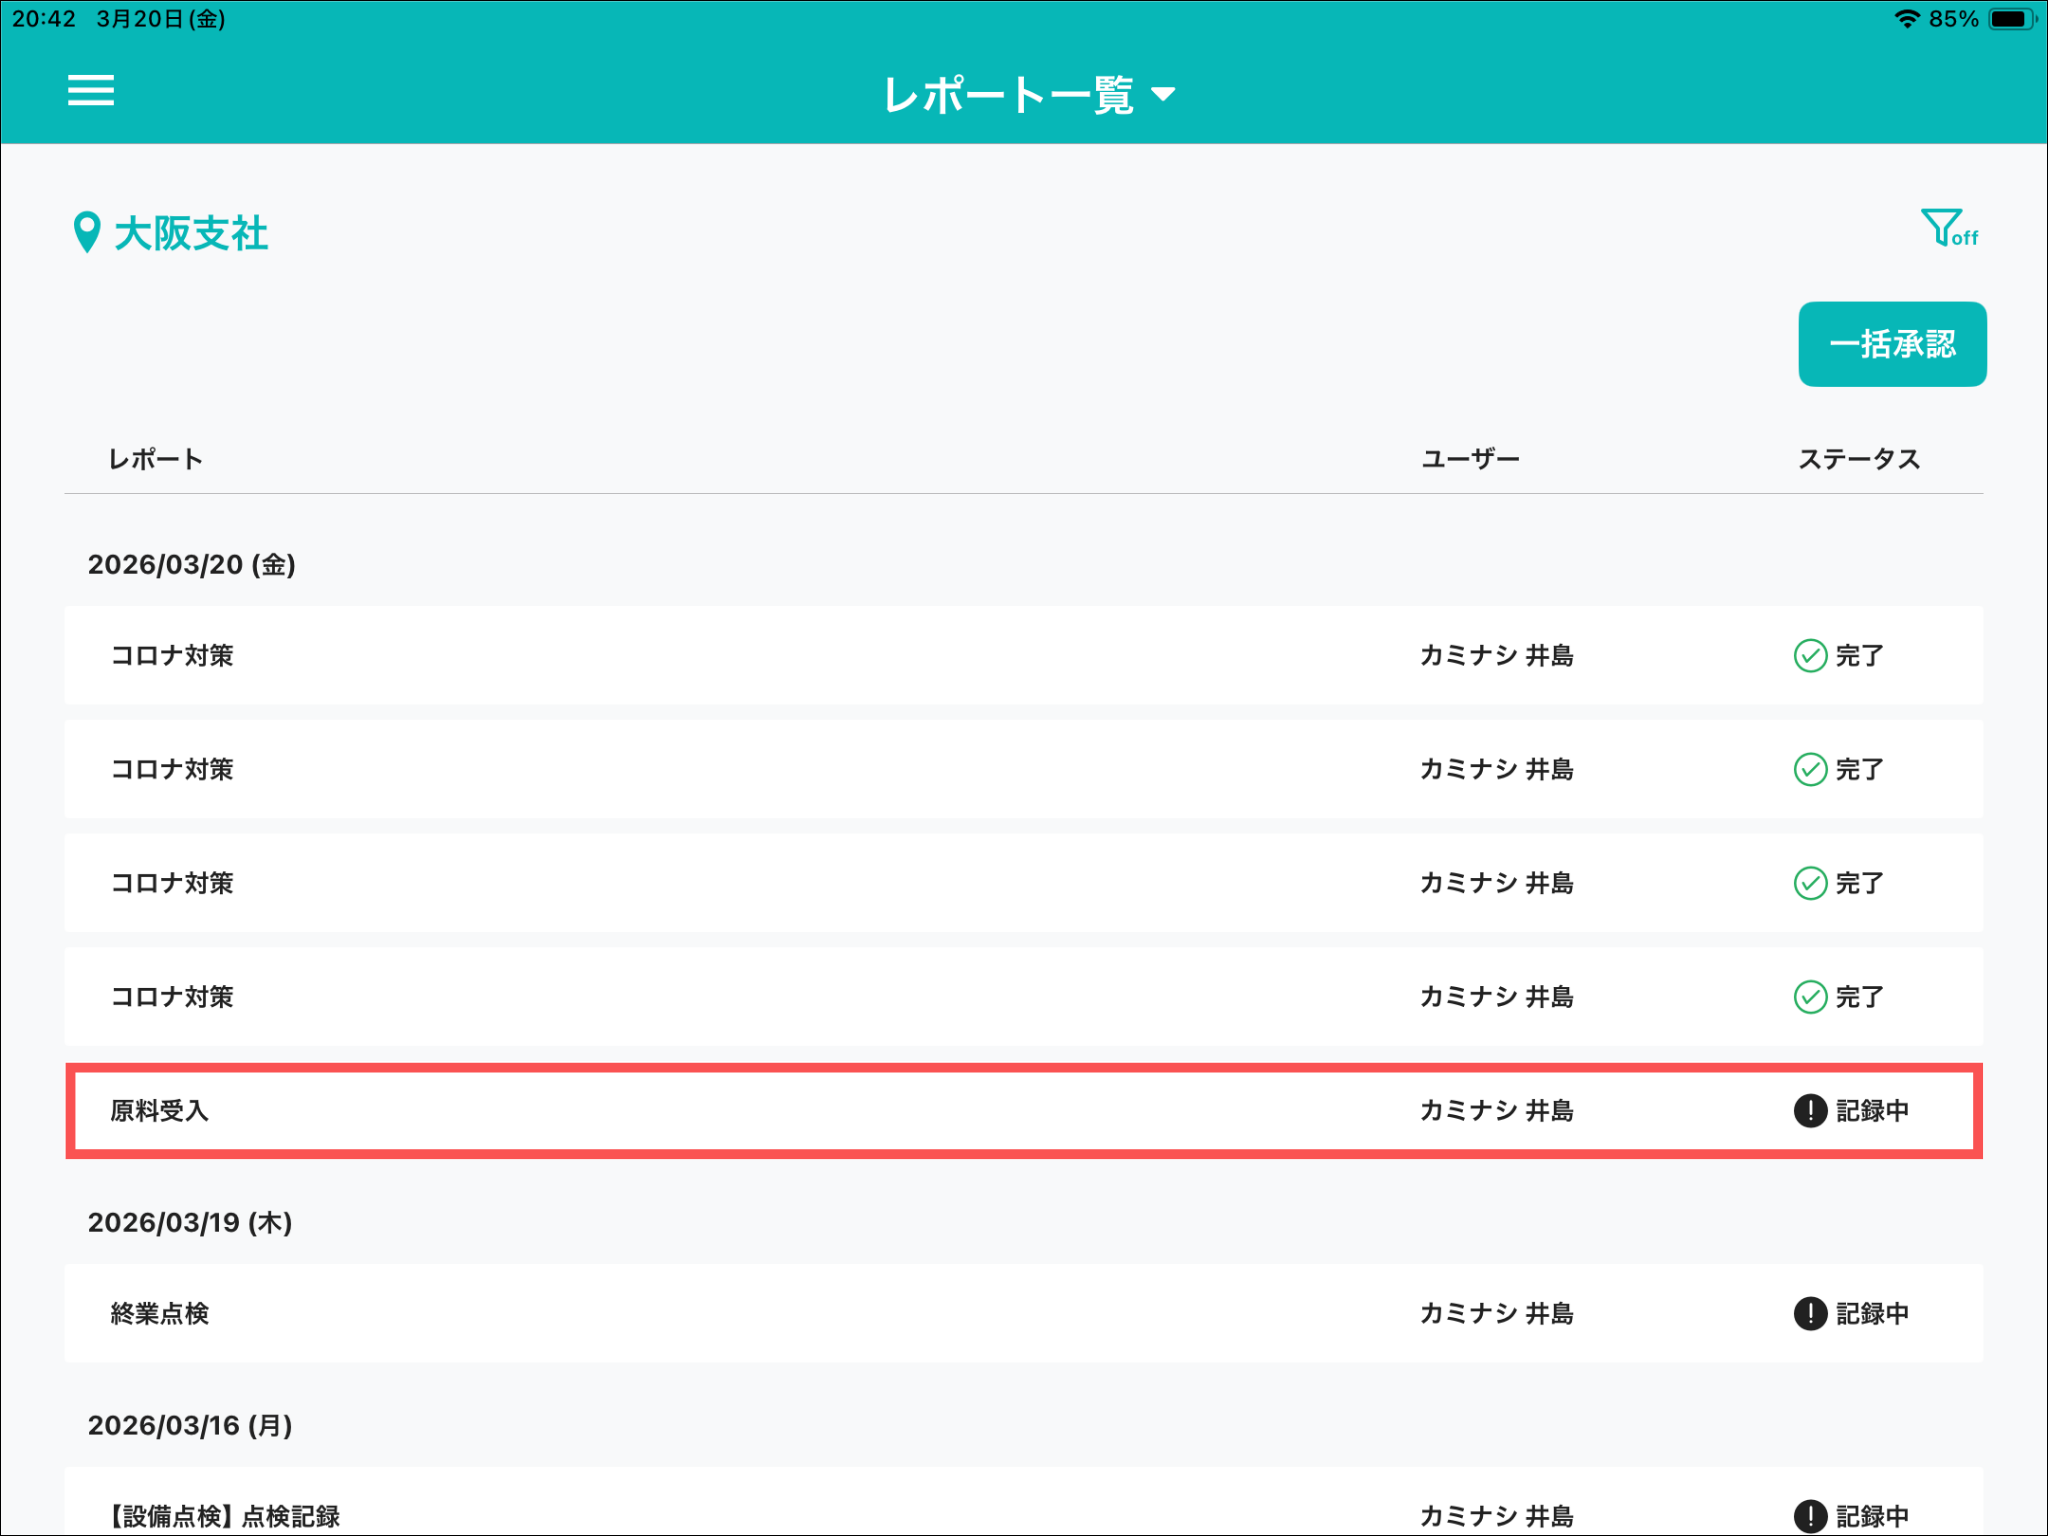Select the 大阪支社 location link

[x=191, y=233]
